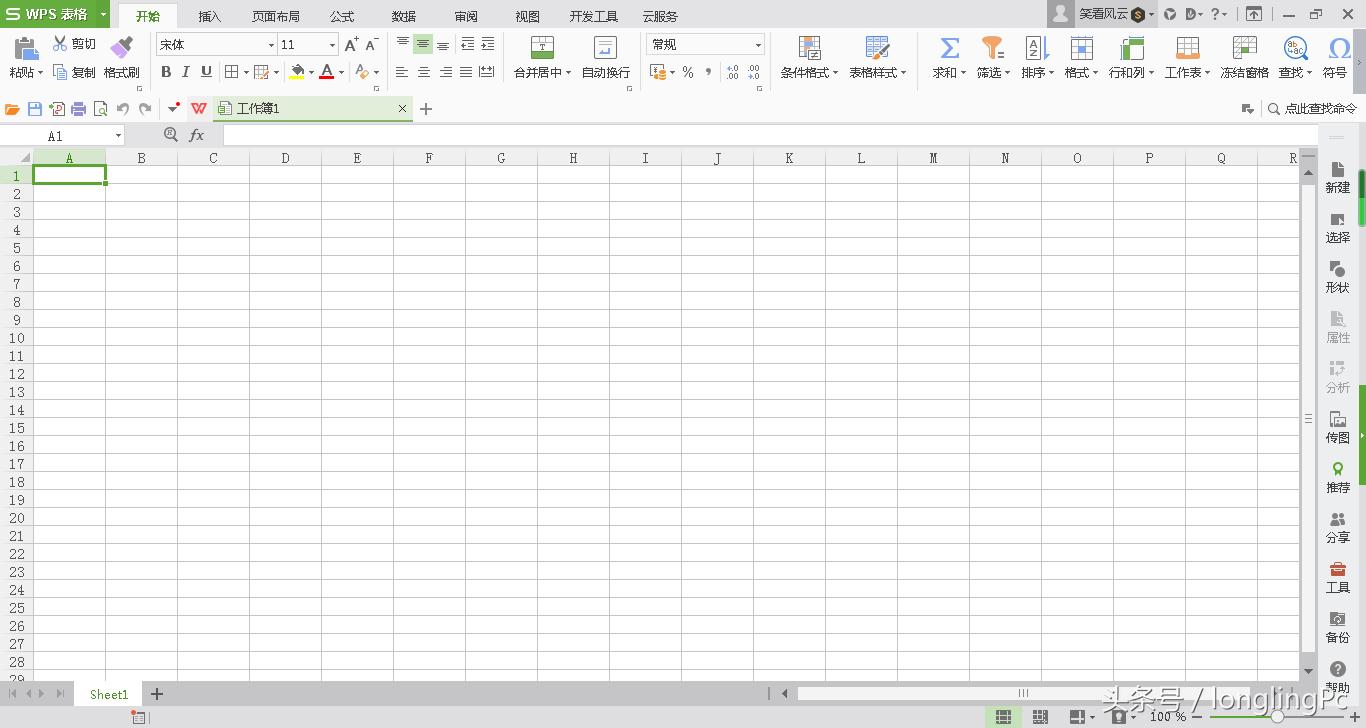Open the 工具 toolbox in the sidebar
The height and width of the screenshot is (728, 1366).
(x=1337, y=576)
